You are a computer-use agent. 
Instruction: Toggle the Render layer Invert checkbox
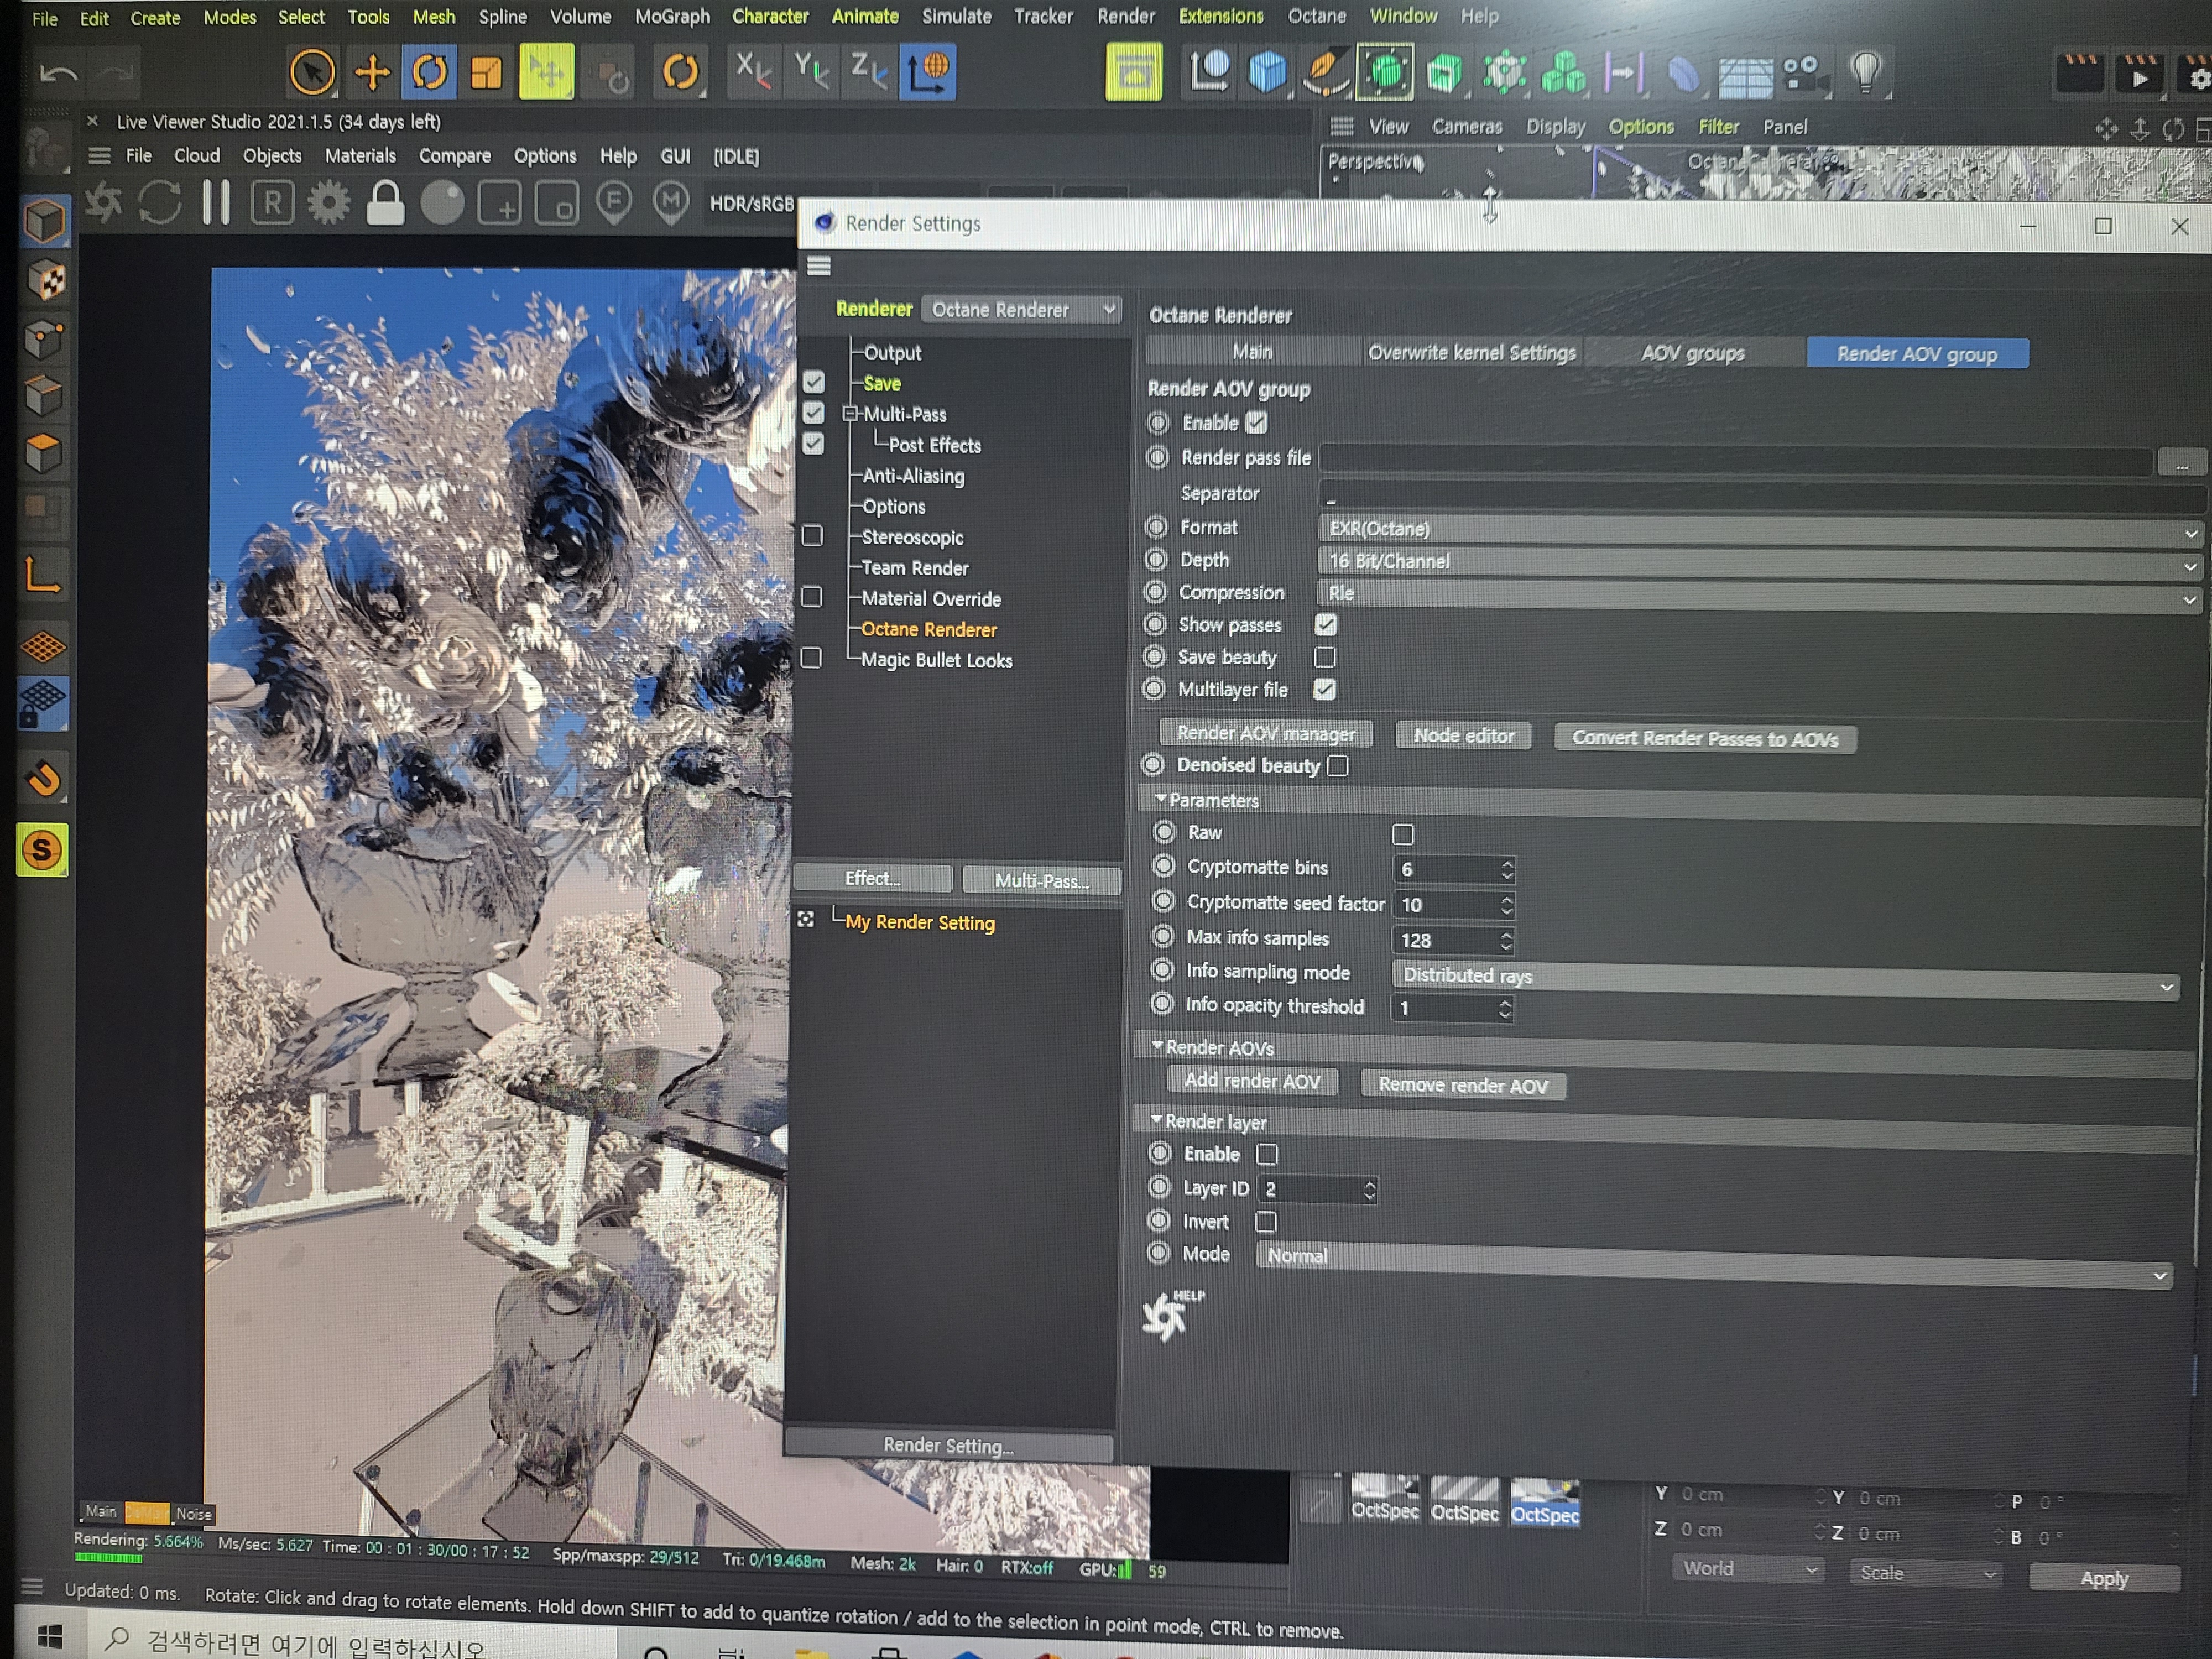[x=1266, y=1222]
